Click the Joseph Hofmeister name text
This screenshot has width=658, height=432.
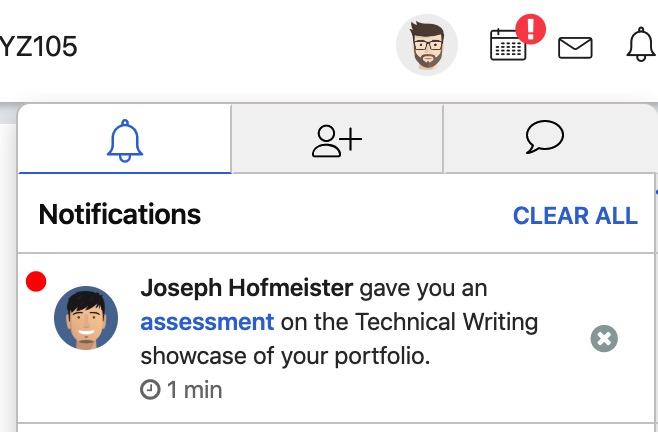(x=247, y=288)
